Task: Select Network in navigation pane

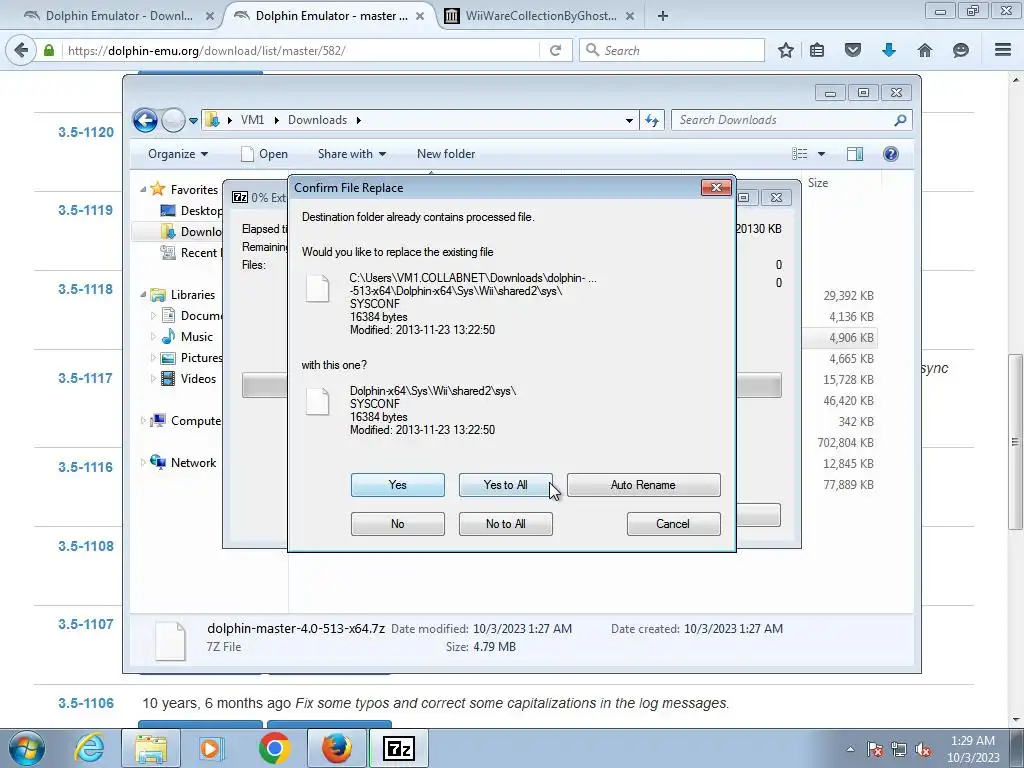Action: click(x=193, y=462)
